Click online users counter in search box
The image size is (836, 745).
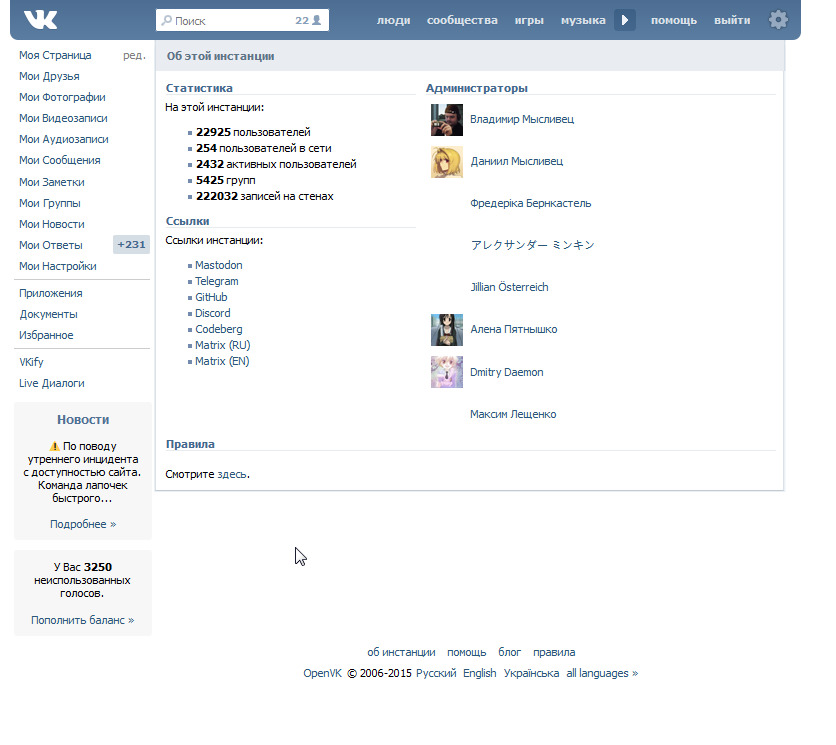[308, 20]
